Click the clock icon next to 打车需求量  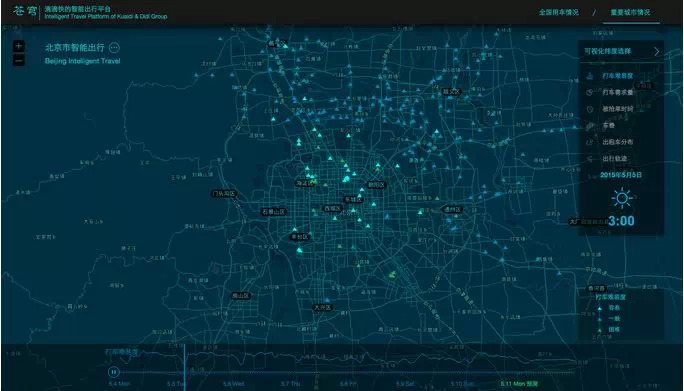(x=590, y=93)
